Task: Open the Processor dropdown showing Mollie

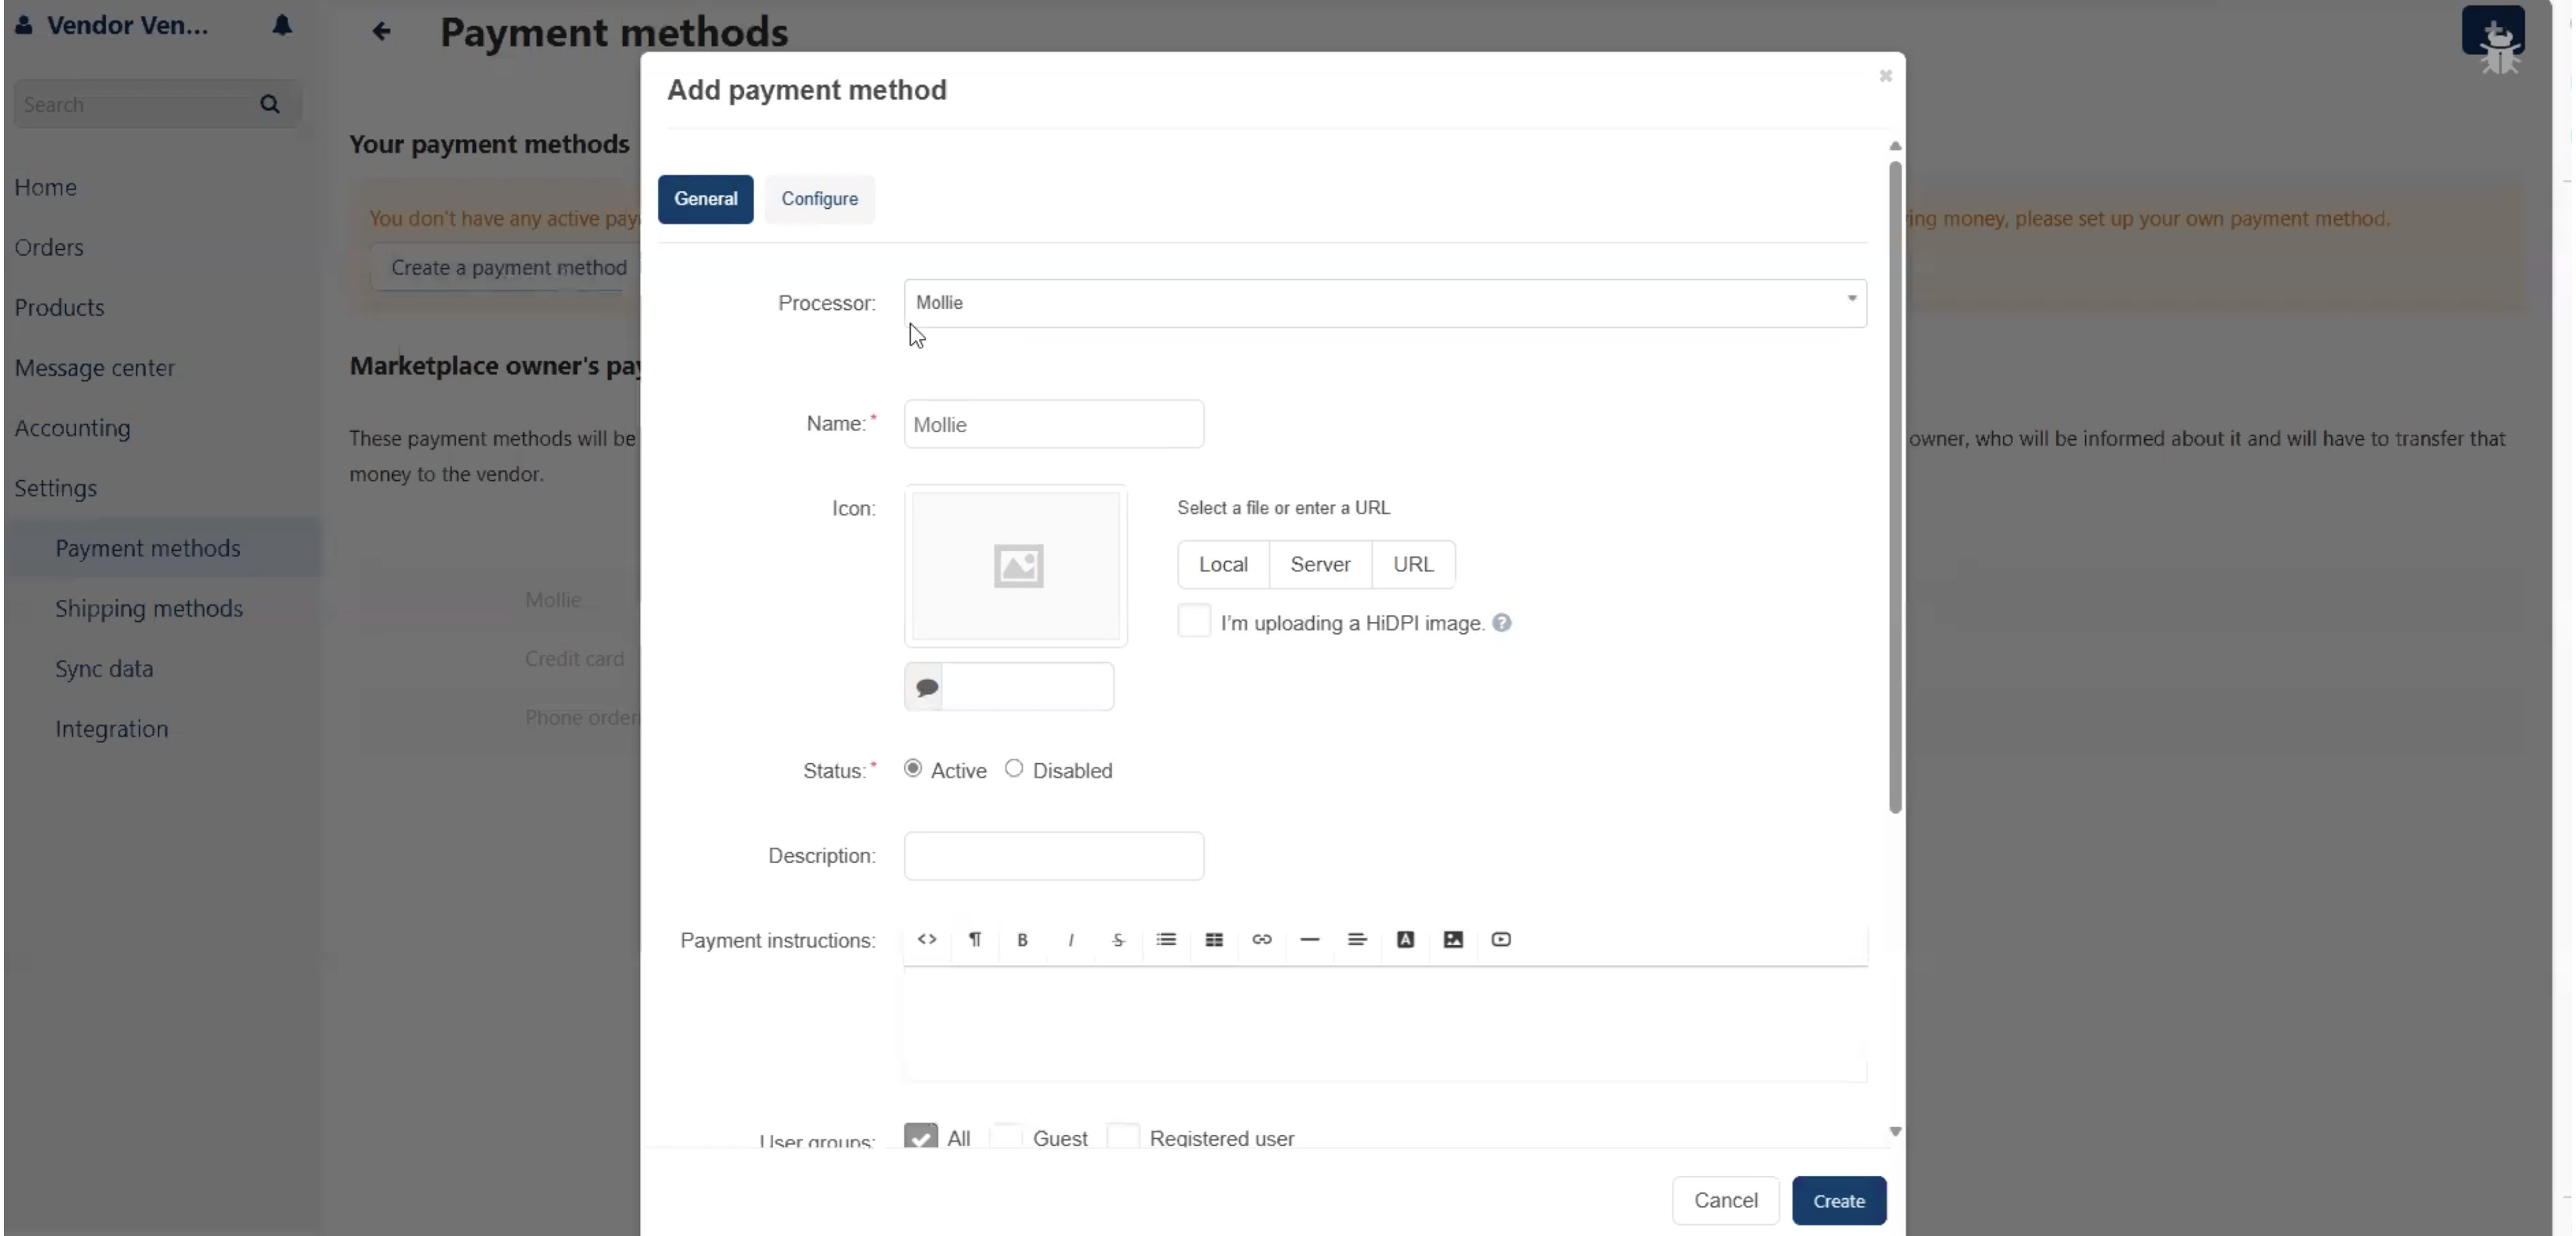Action: point(1385,303)
